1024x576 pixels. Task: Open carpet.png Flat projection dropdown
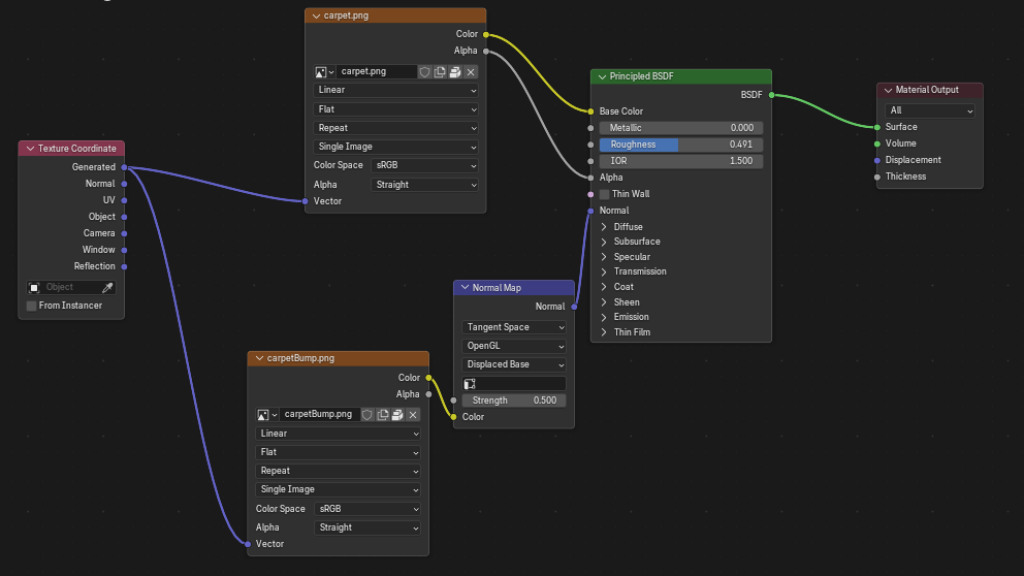coord(396,109)
